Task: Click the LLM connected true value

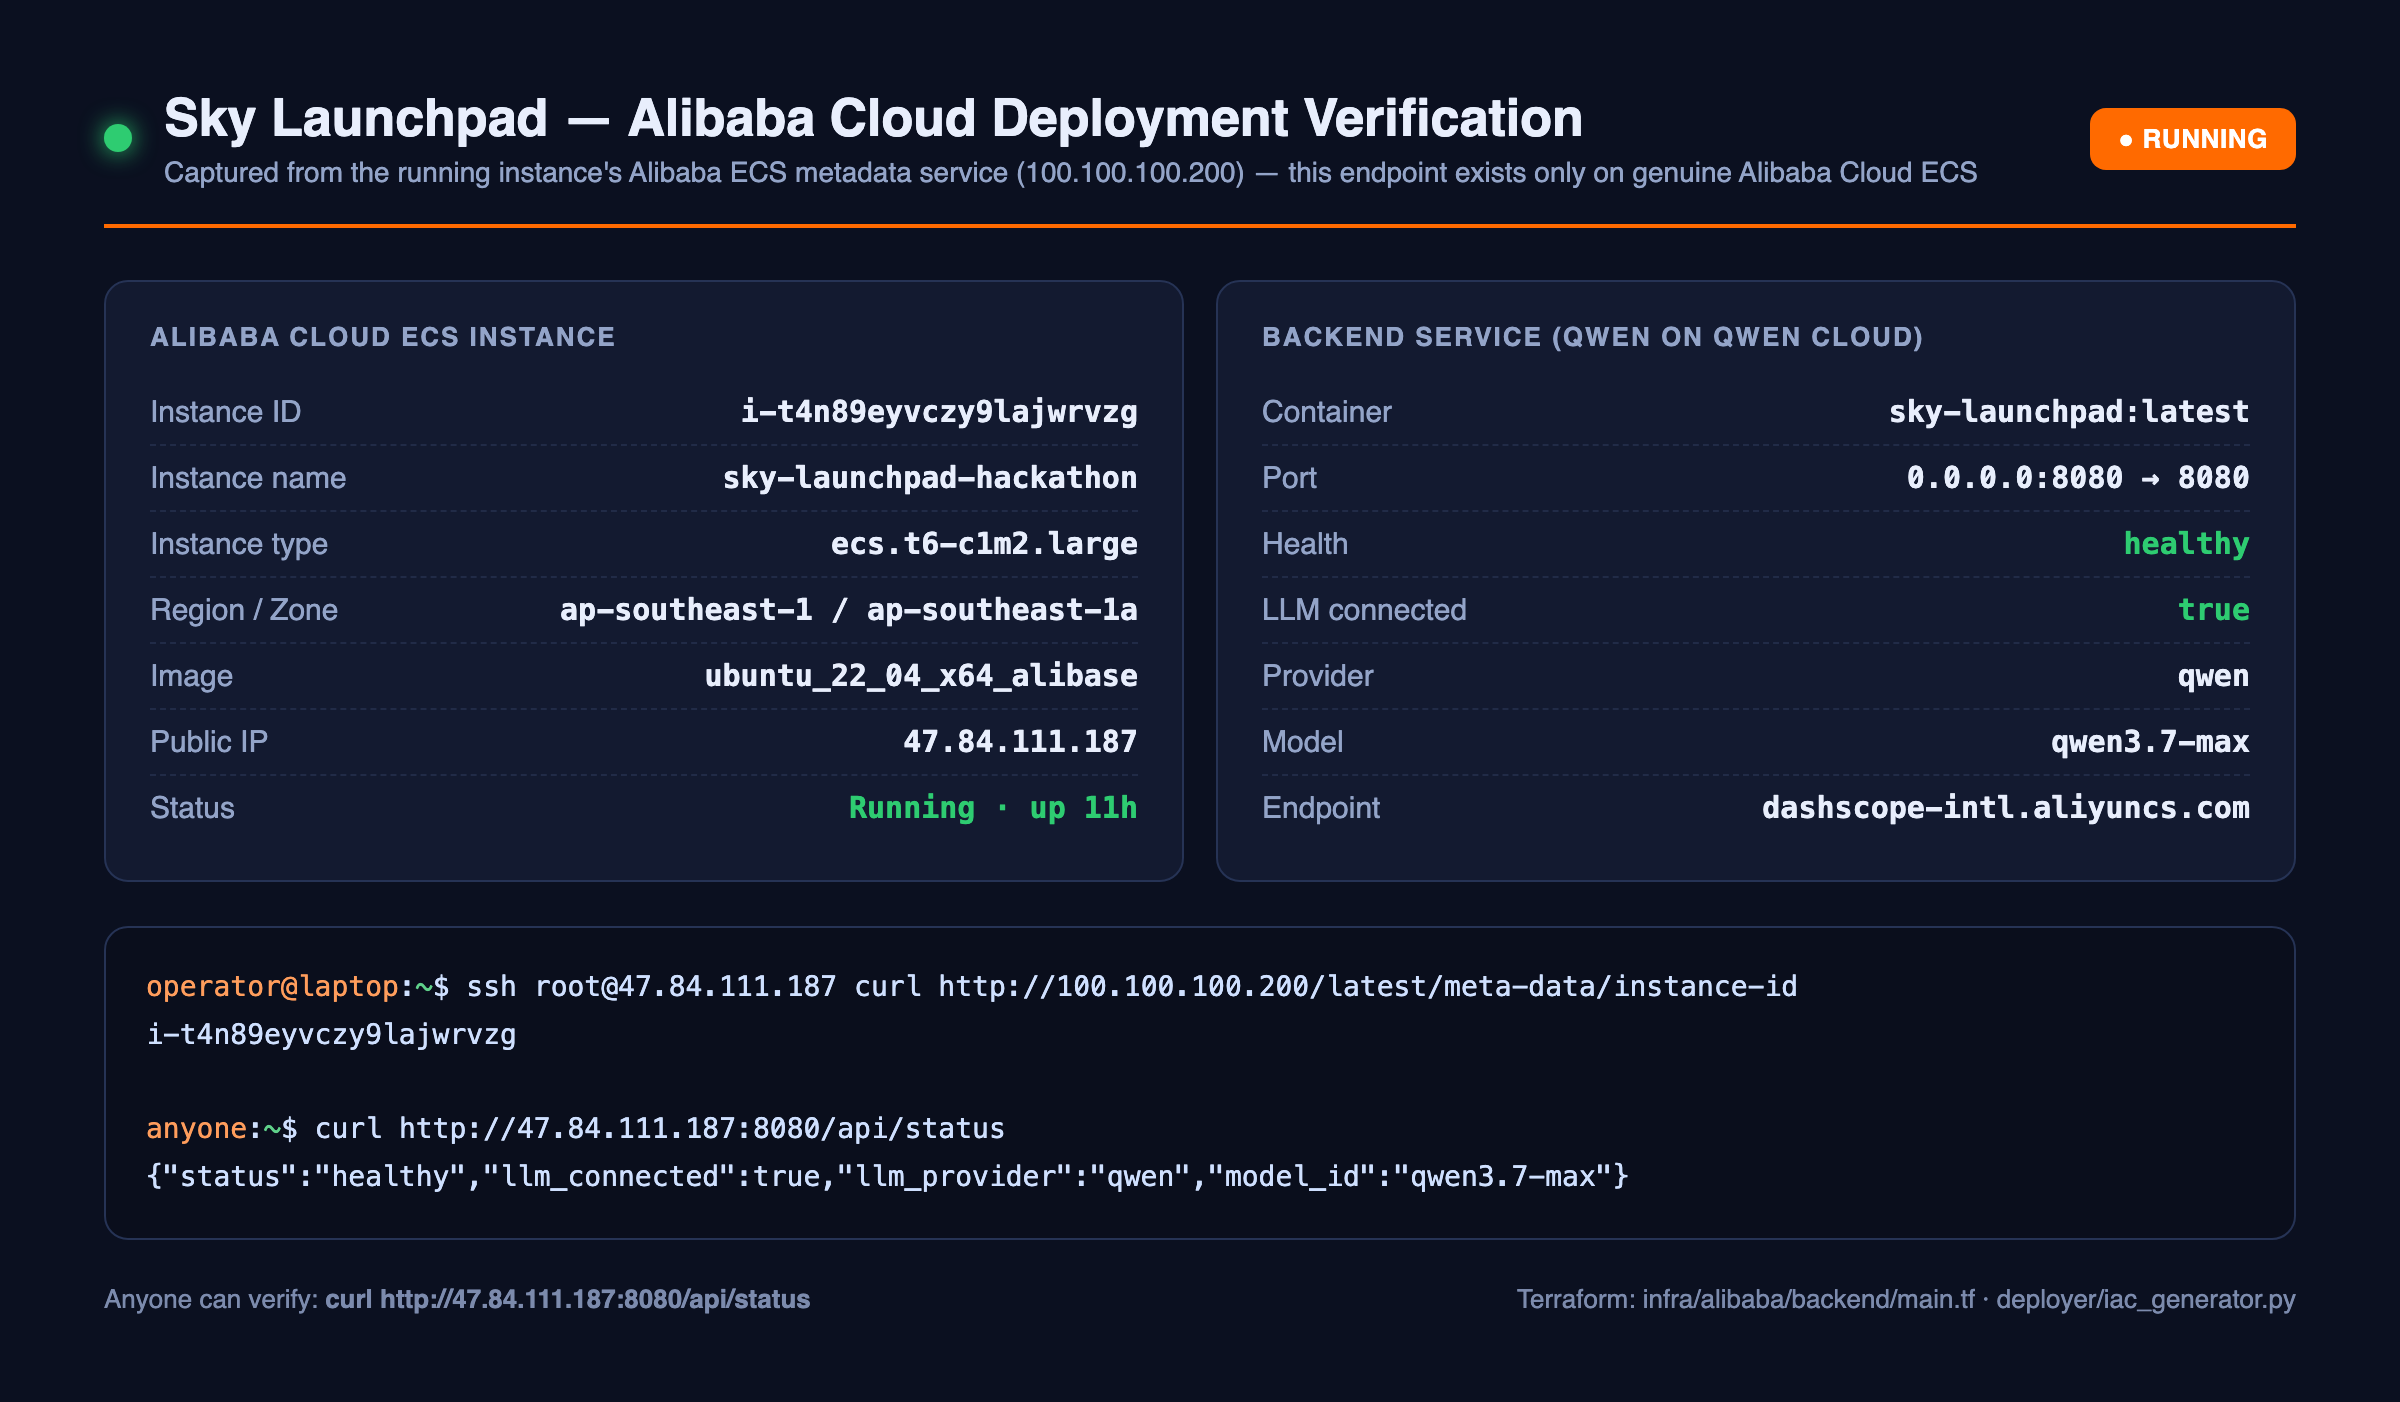Action: click(2214, 610)
